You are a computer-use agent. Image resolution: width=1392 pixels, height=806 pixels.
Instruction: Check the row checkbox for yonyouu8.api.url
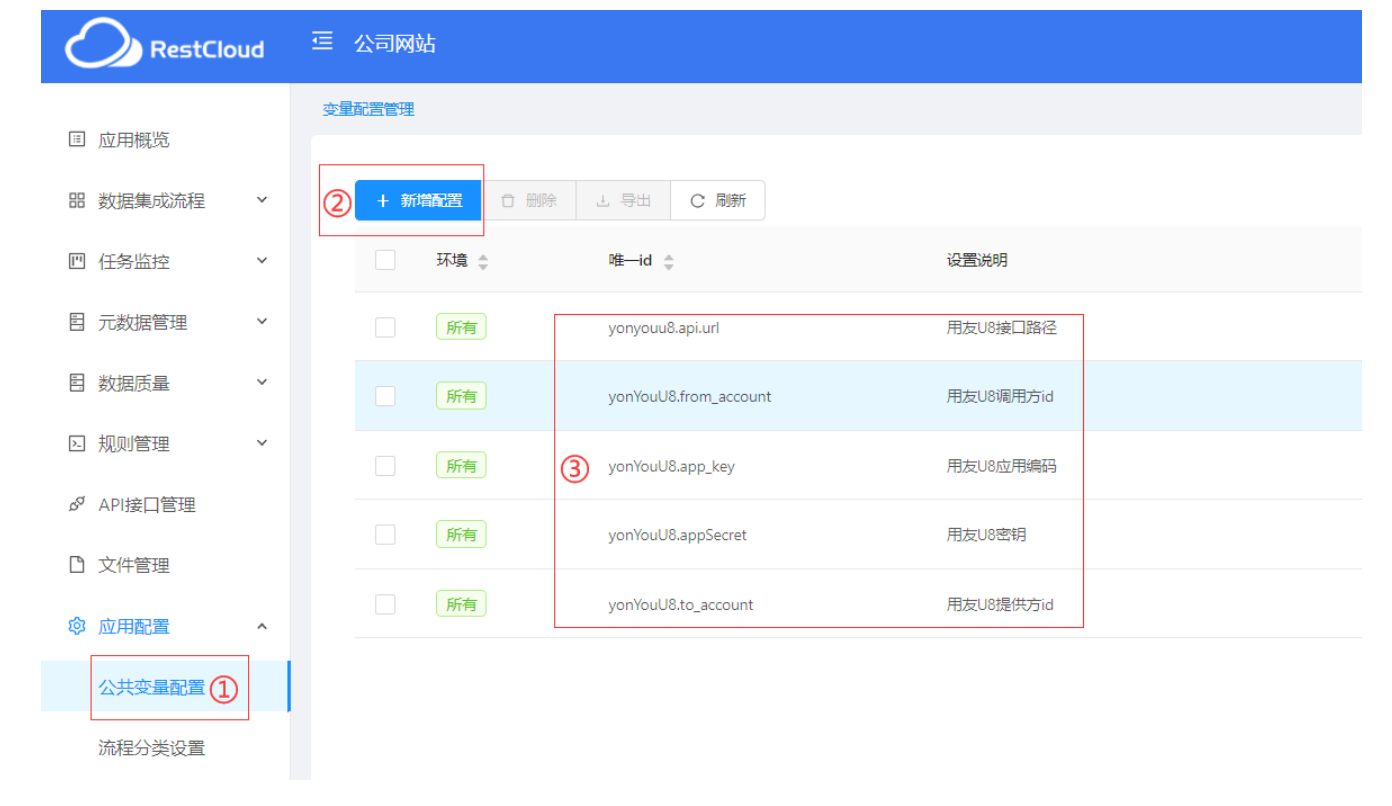[x=385, y=326]
